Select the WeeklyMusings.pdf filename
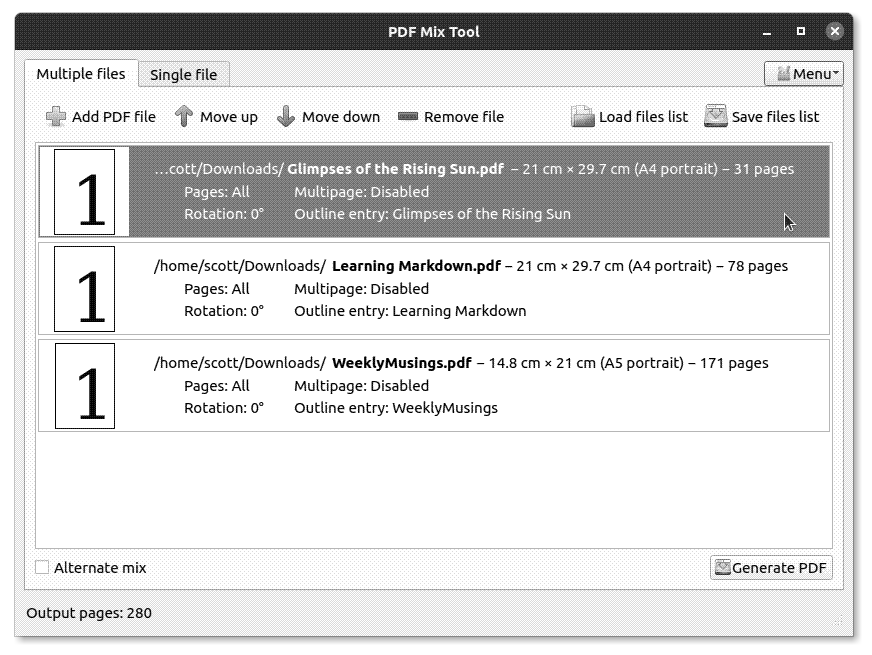This screenshot has height=655, width=872. [x=402, y=363]
